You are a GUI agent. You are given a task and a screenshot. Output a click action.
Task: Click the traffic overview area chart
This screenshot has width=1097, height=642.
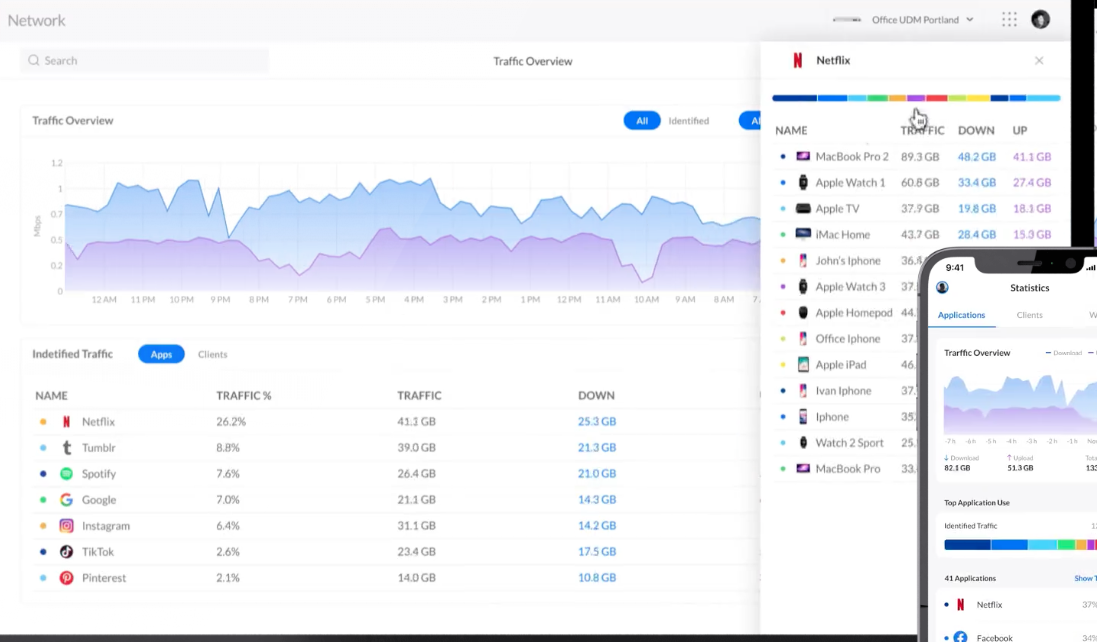(x=411, y=227)
